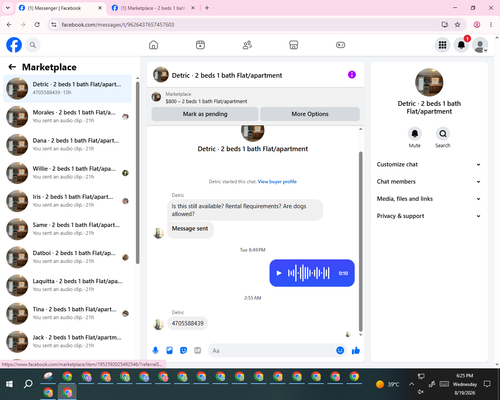Click large listing thumbnail in right panel
The image size is (500, 400).
(429, 82)
